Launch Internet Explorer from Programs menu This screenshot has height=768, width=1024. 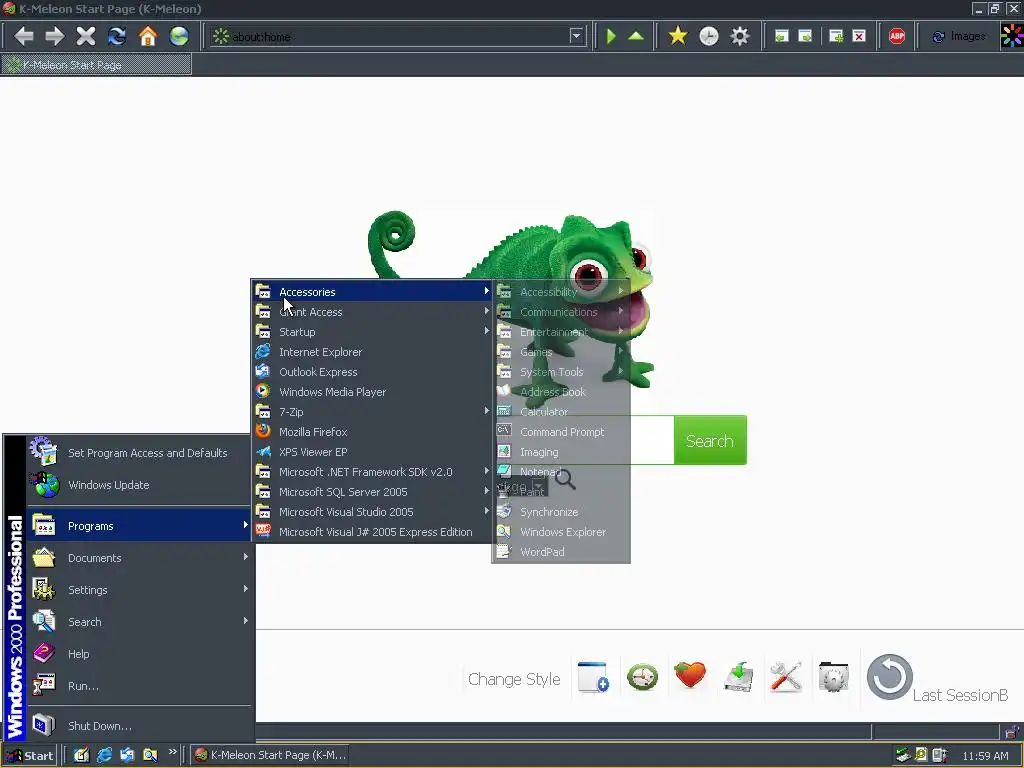tap(372, 352)
